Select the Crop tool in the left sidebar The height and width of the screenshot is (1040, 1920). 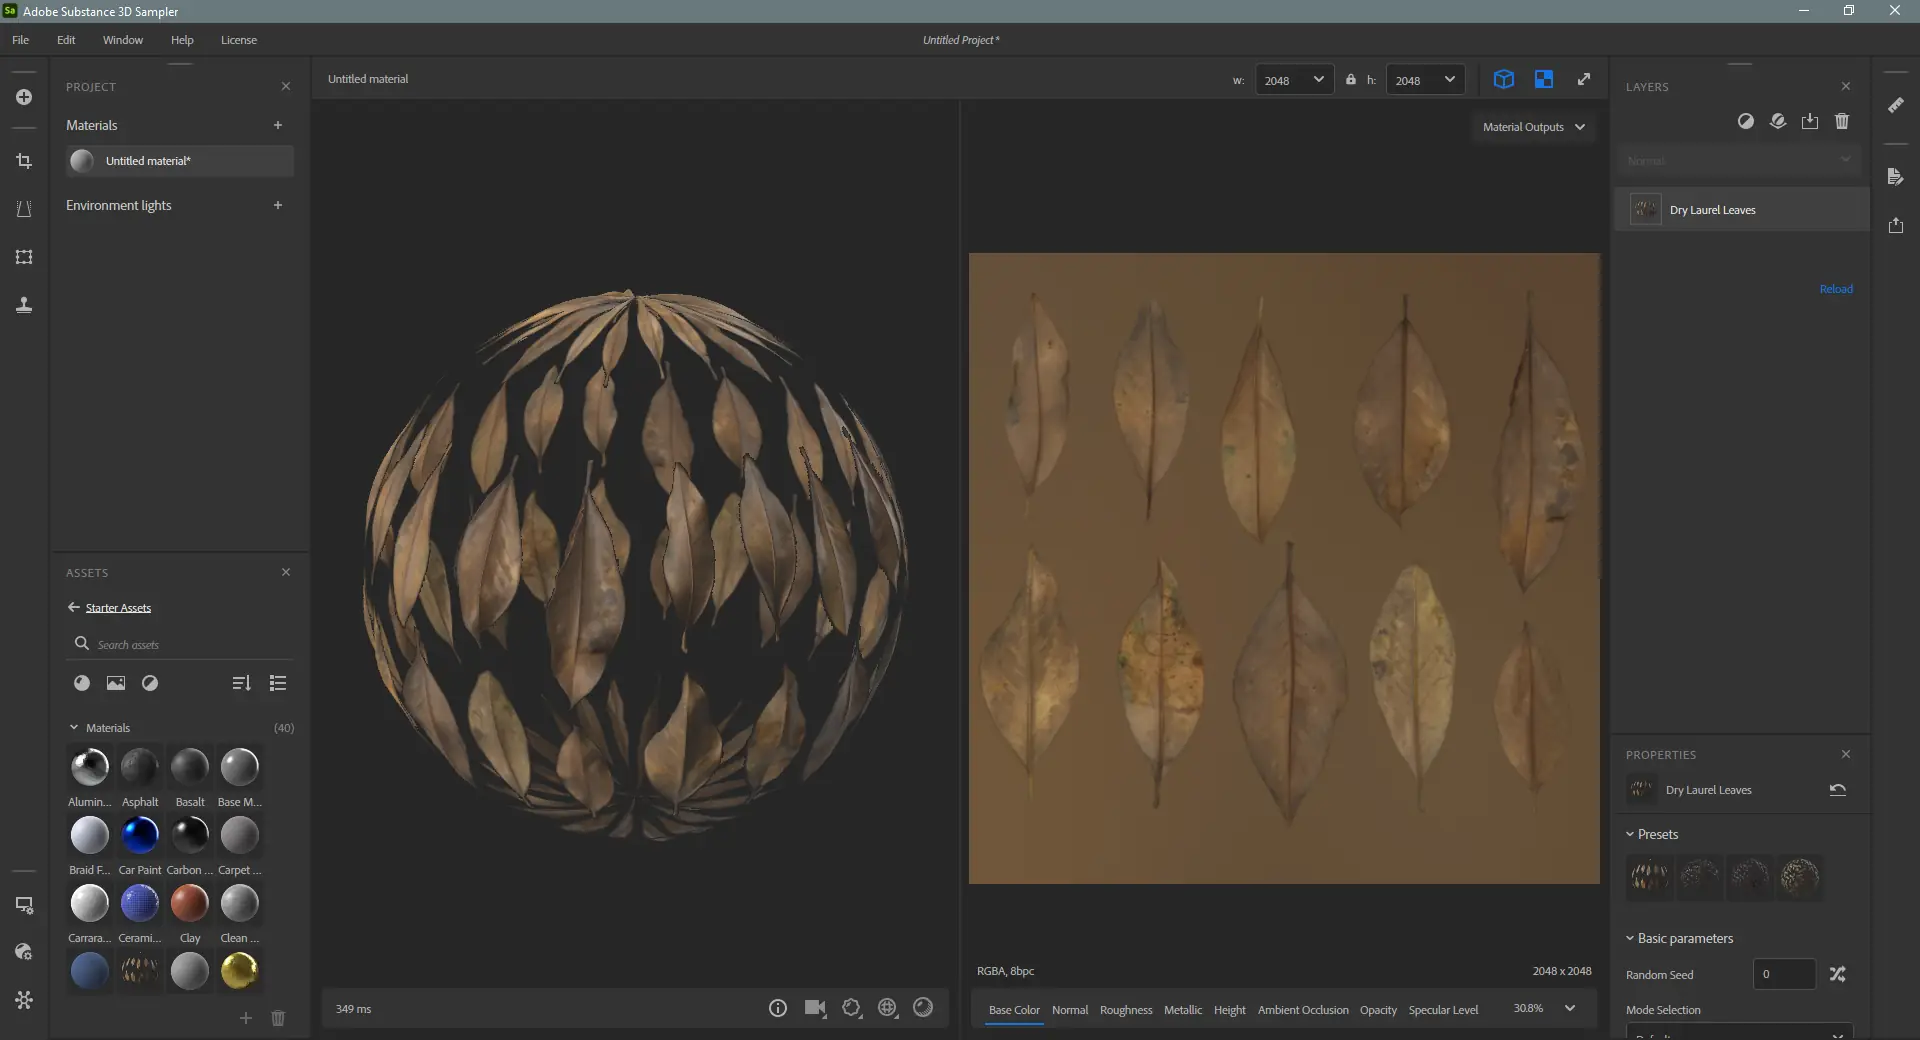pyautogui.click(x=24, y=161)
